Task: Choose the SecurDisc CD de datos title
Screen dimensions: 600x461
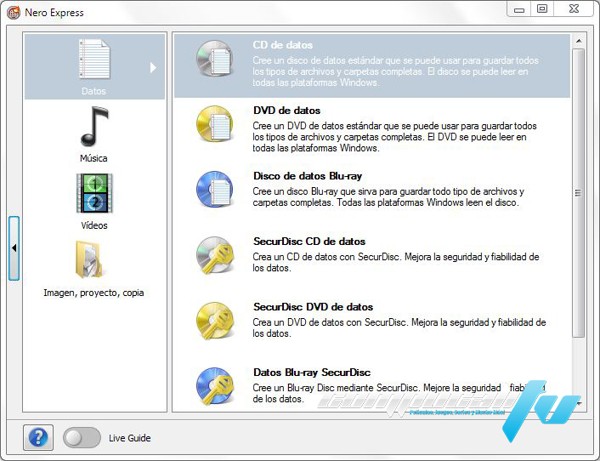Action: [x=309, y=241]
